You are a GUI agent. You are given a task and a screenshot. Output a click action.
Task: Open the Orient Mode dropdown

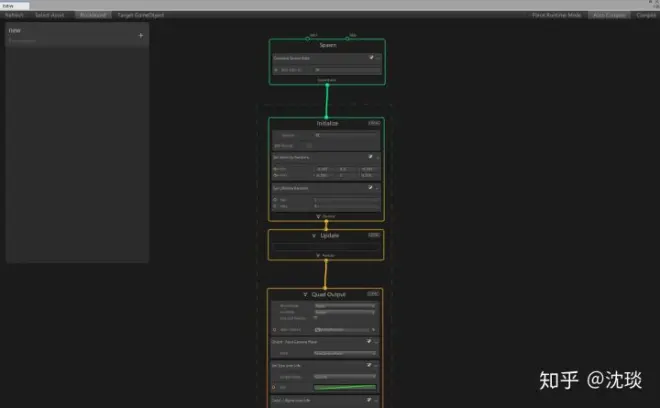coord(345,353)
